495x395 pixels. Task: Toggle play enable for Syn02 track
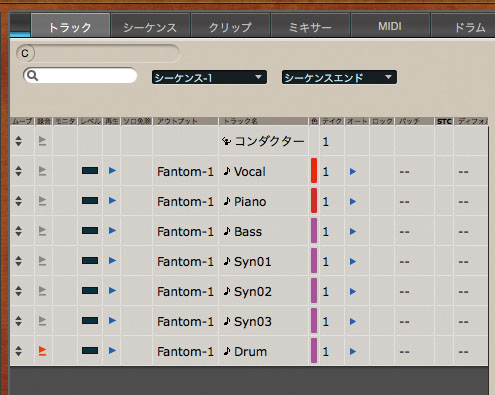point(112,291)
